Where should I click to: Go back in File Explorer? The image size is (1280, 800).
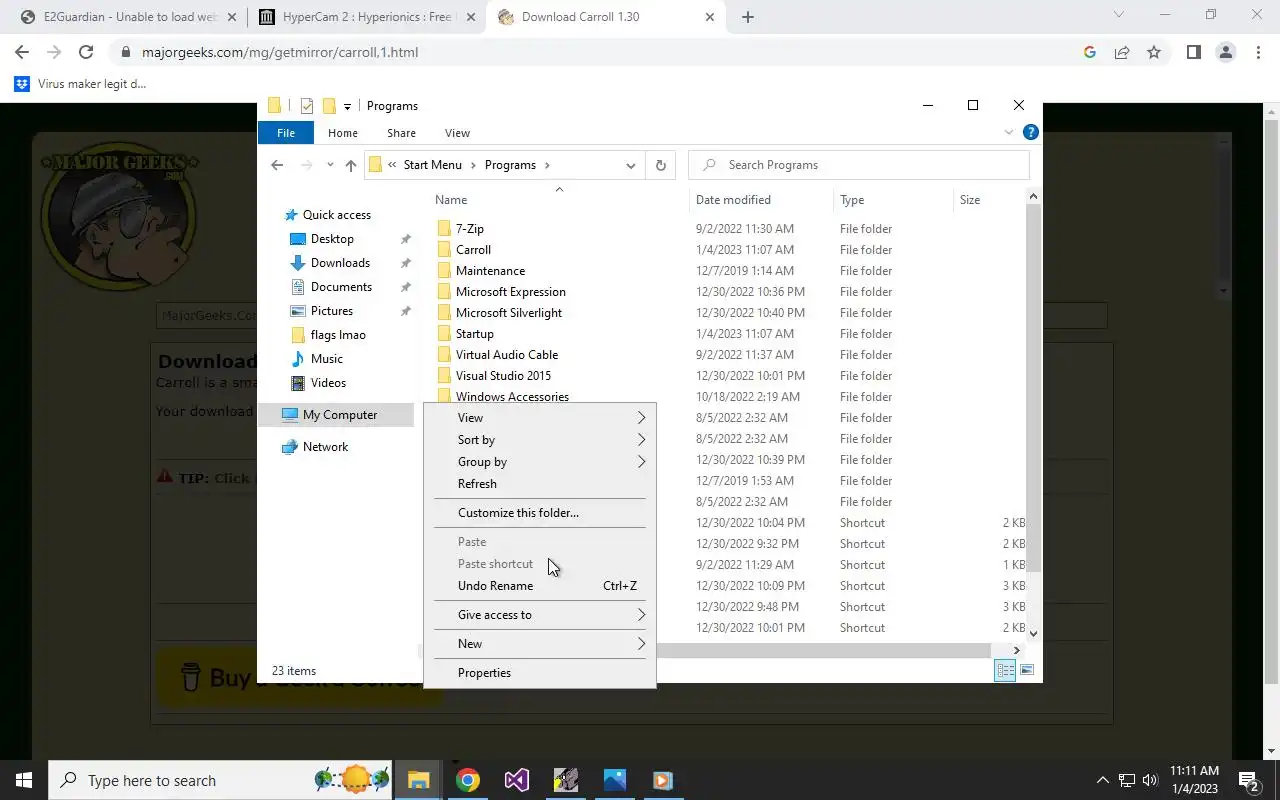click(x=277, y=165)
